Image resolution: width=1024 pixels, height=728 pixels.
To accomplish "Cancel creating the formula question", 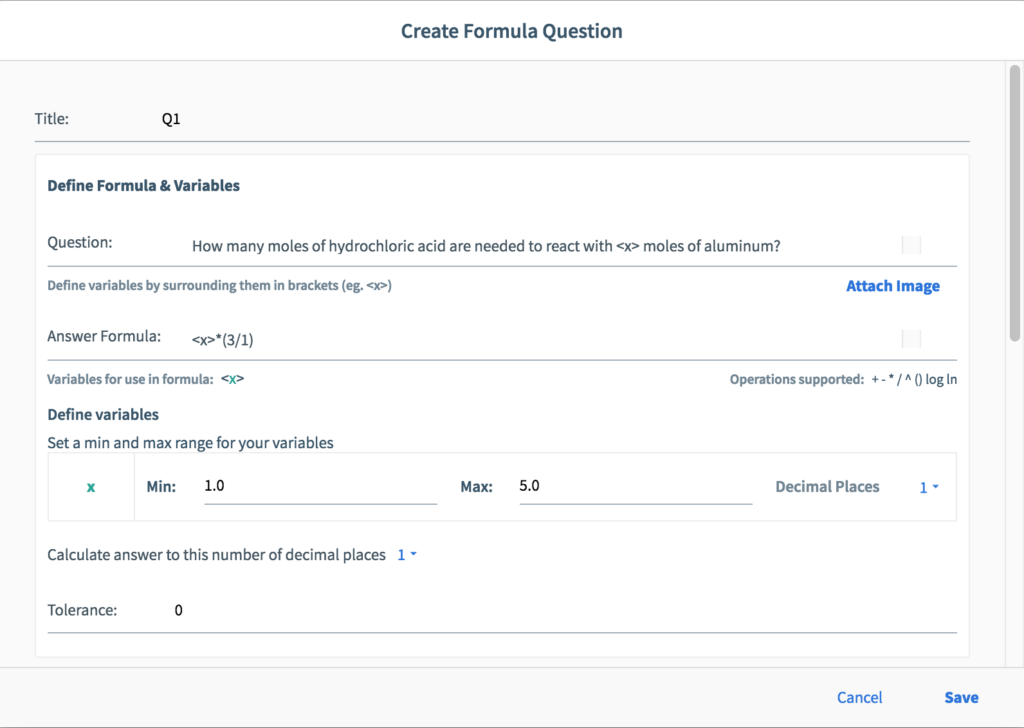I will [x=859, y=697].
